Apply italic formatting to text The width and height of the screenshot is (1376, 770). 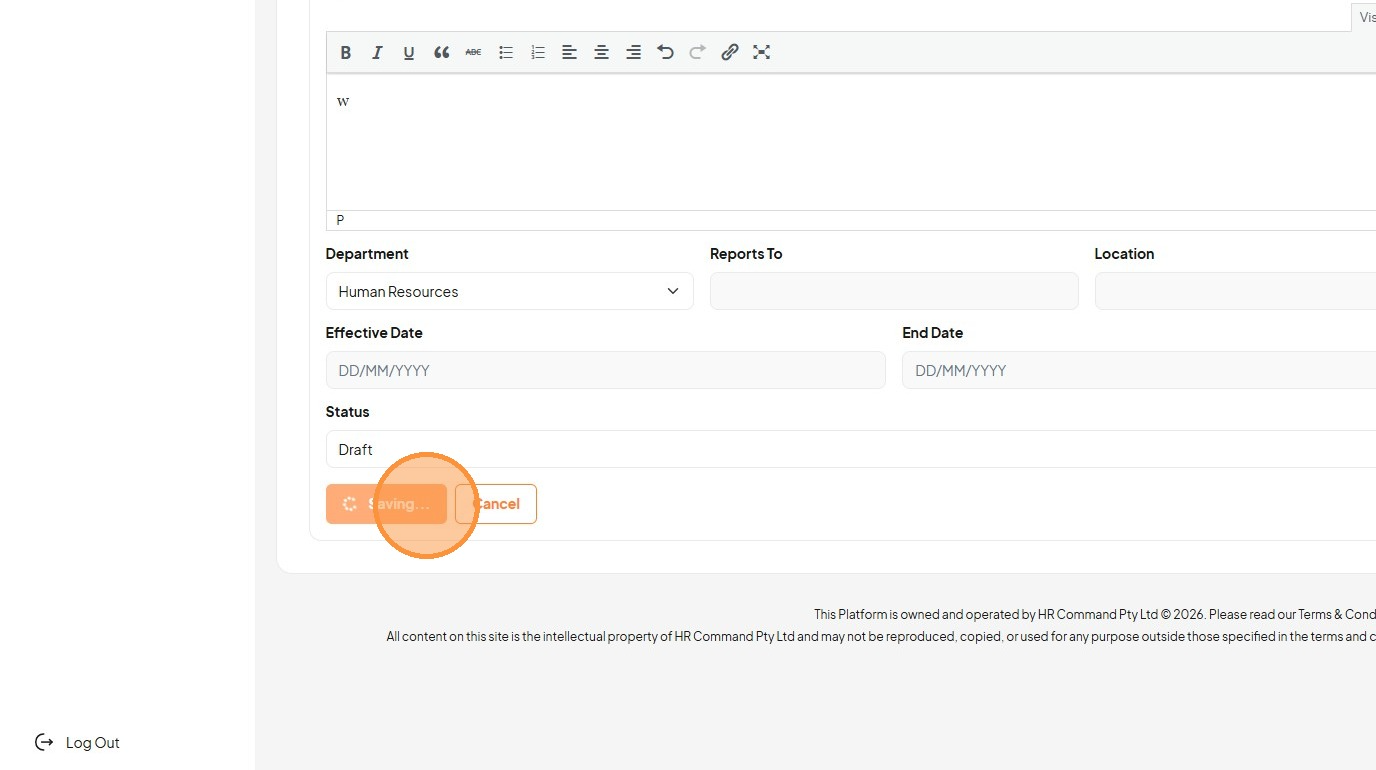pyautogui.click(x=377, y=53)
